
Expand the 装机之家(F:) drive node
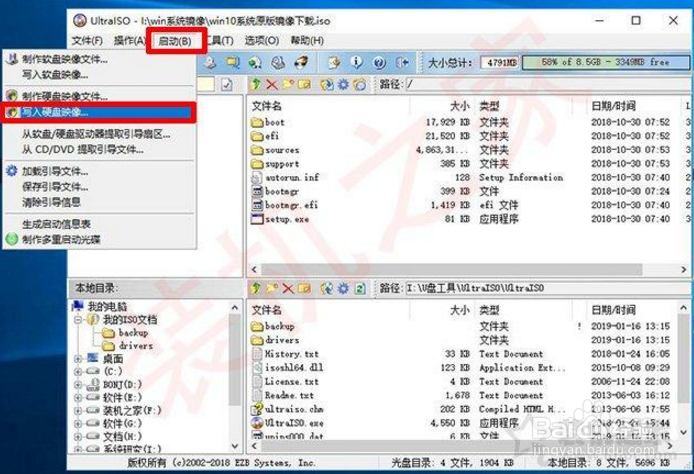coord(78,411)
